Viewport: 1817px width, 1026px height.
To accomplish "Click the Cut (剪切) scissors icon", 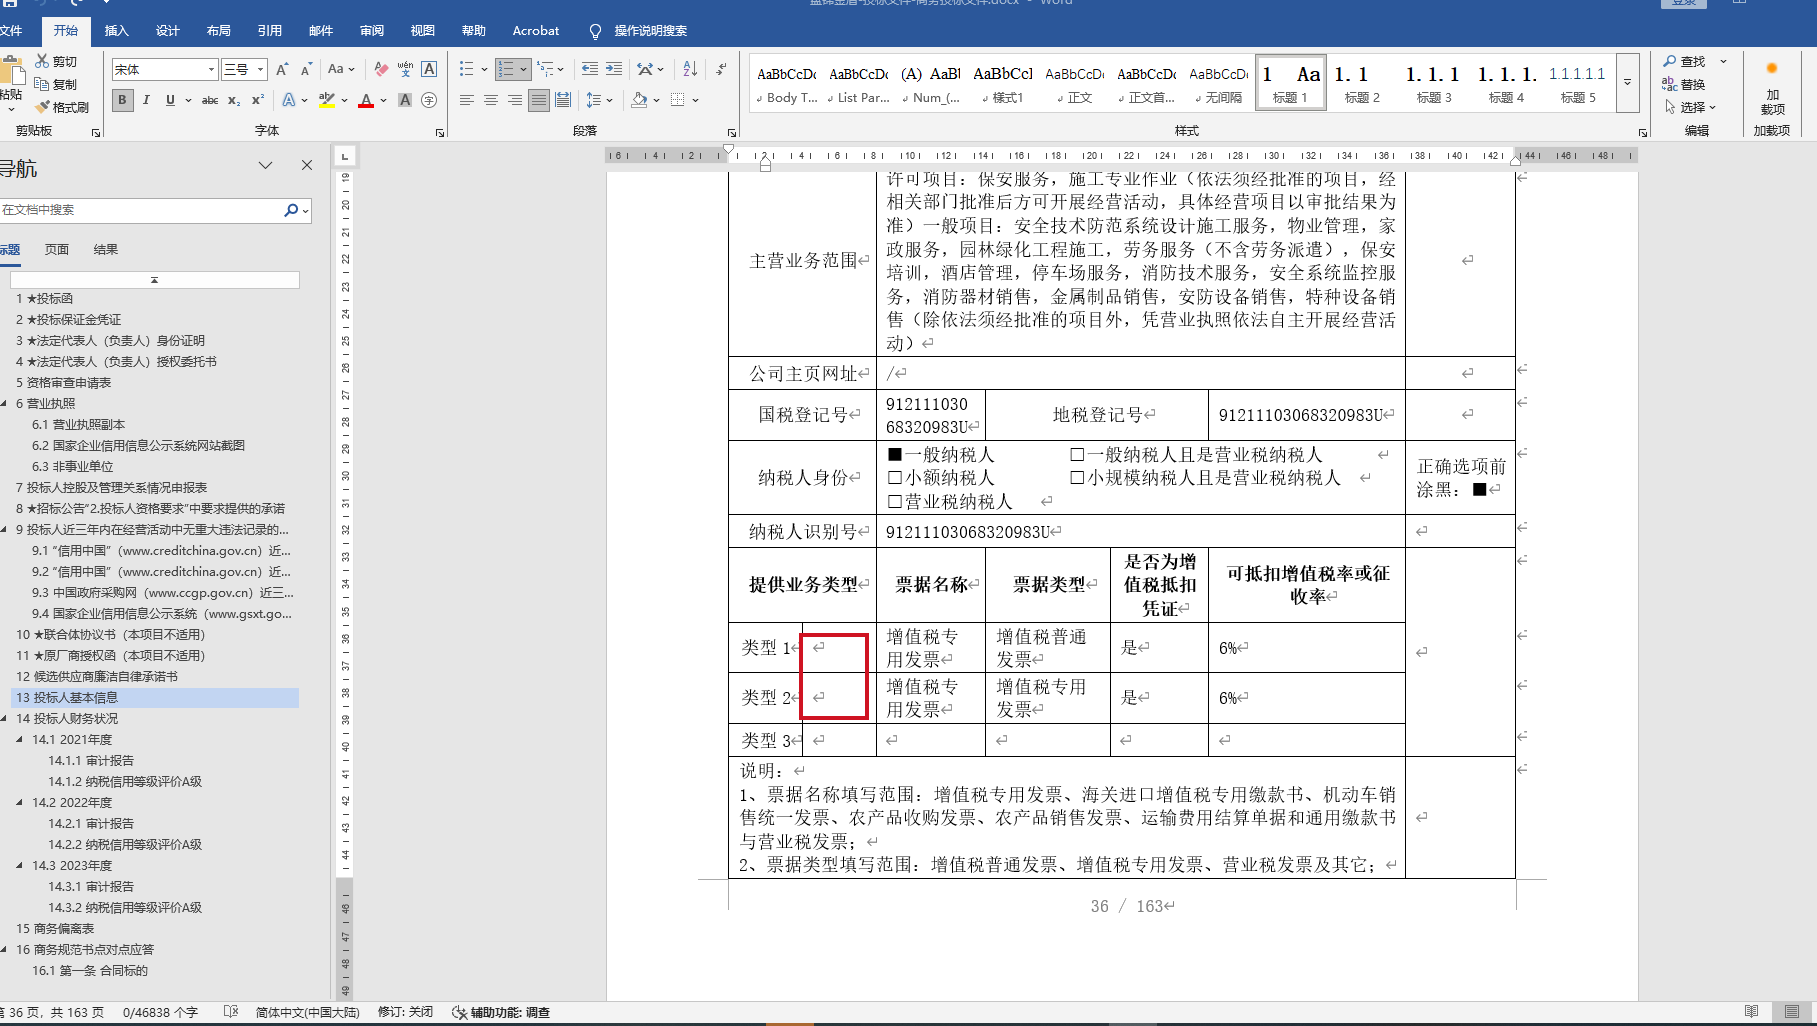I will coord(43,62).
